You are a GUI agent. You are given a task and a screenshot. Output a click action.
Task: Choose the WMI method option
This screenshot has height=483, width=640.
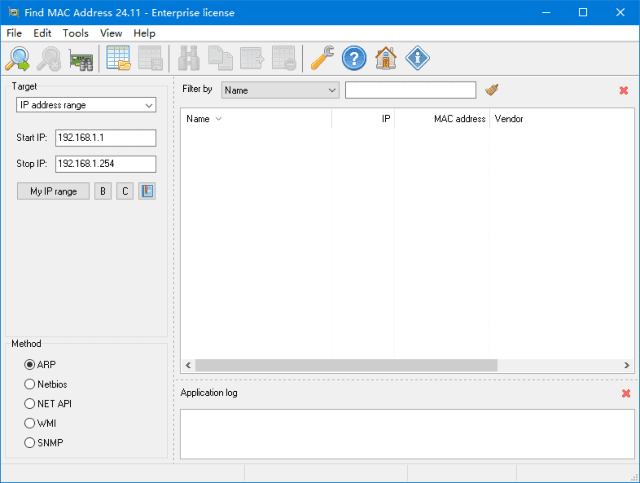click(x=30, y=423)
